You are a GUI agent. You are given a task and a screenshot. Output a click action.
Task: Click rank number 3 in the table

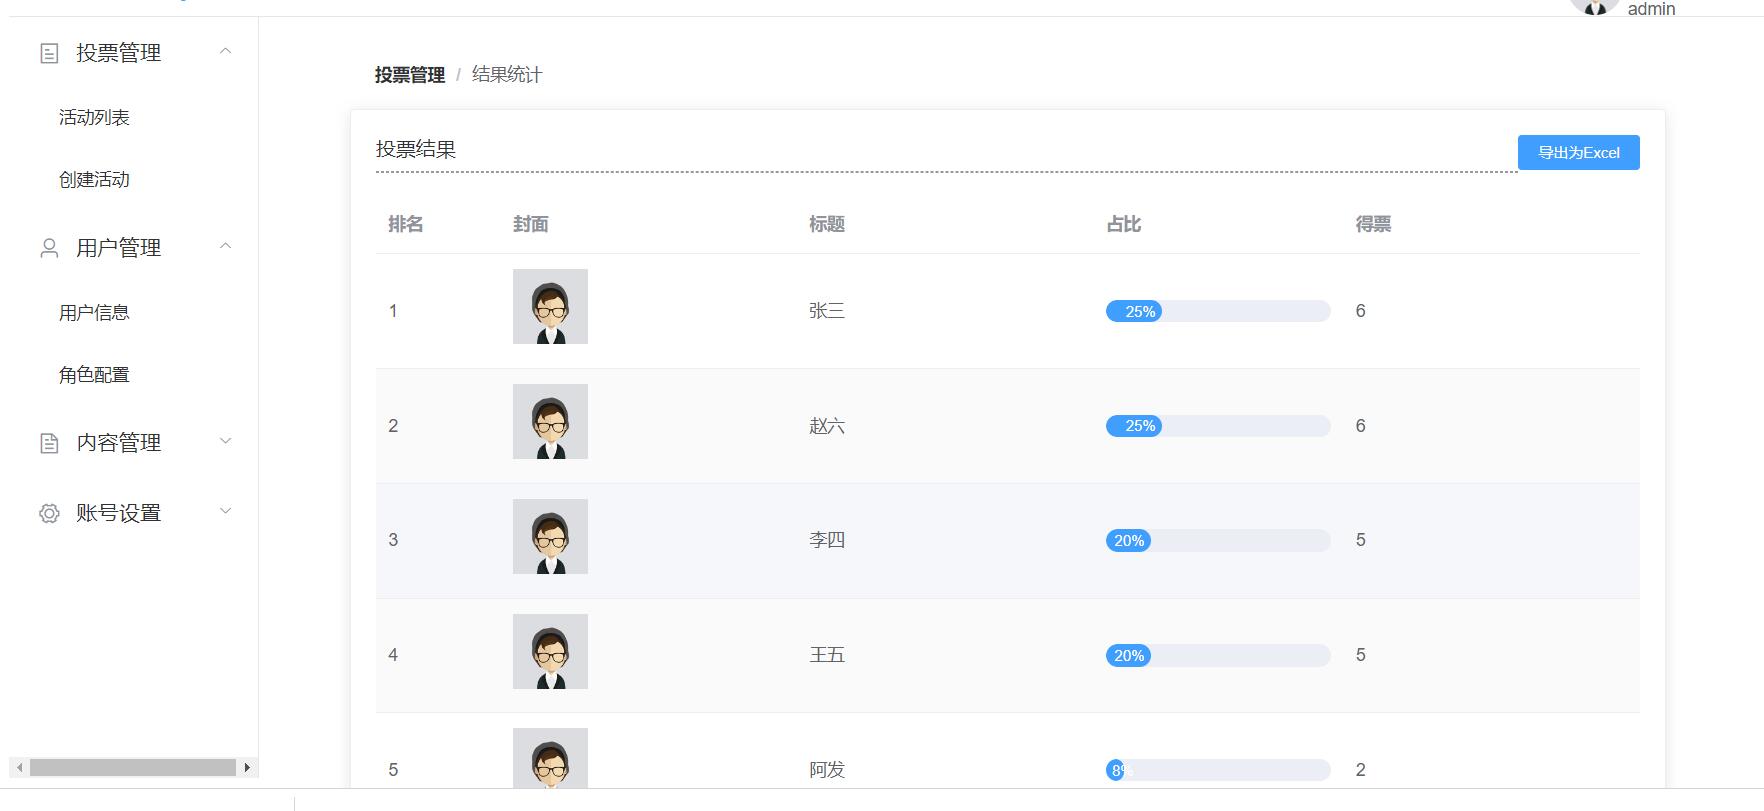(x=393, y=540)
